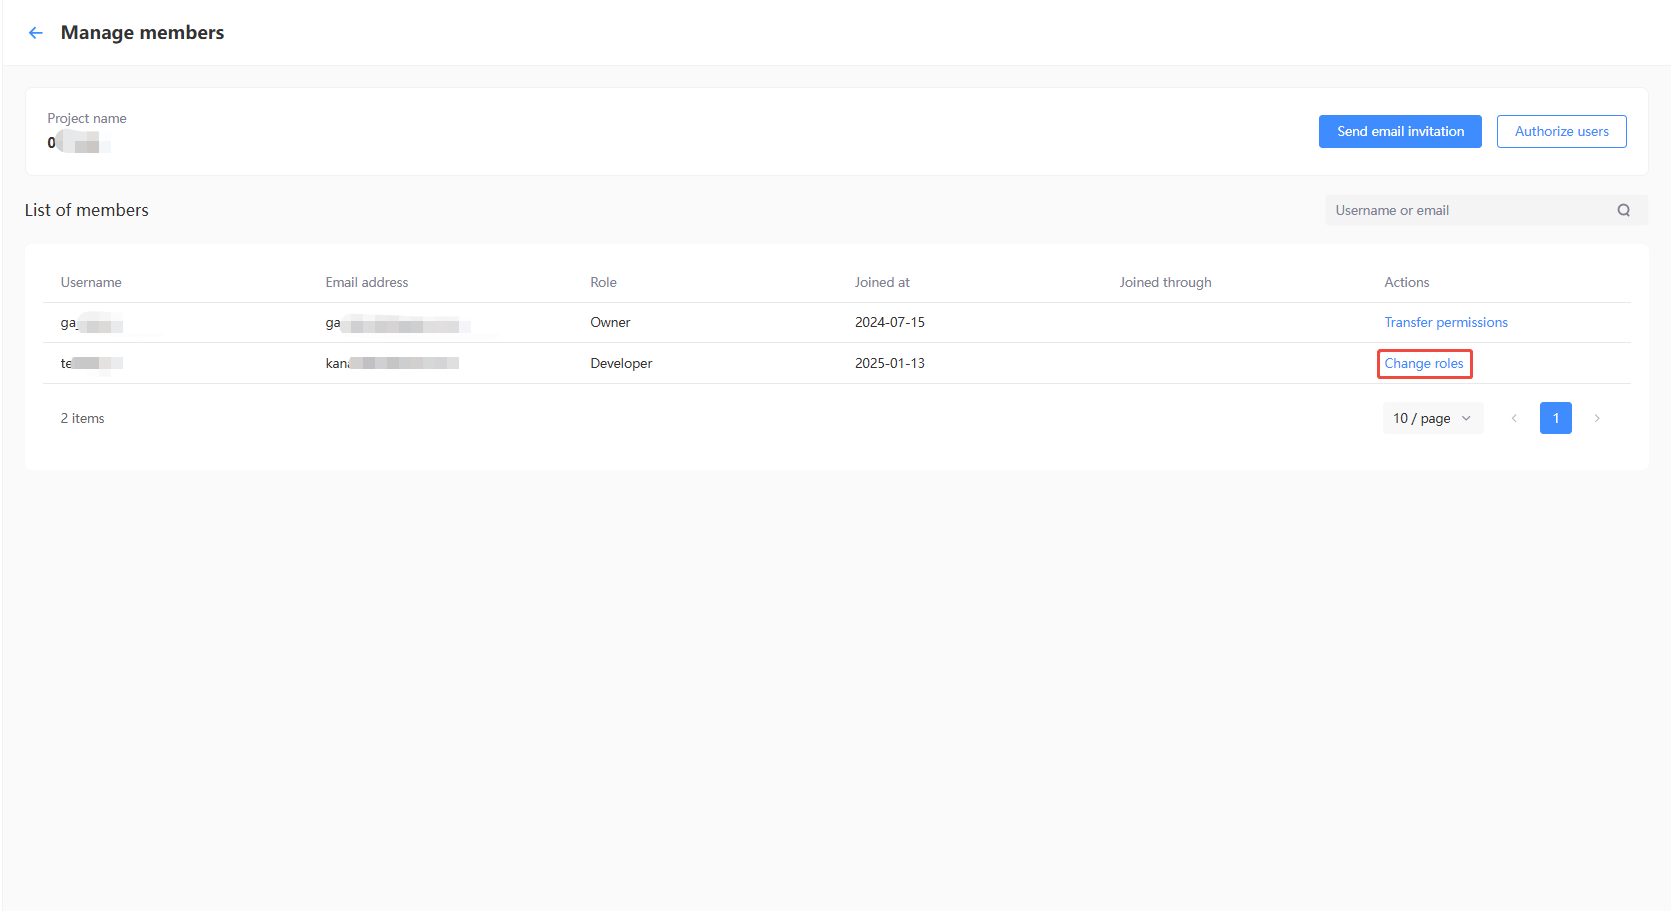Select page 1 in the pagination
The width and height of the screenshot is (1671, 911).
(1555, 418)
